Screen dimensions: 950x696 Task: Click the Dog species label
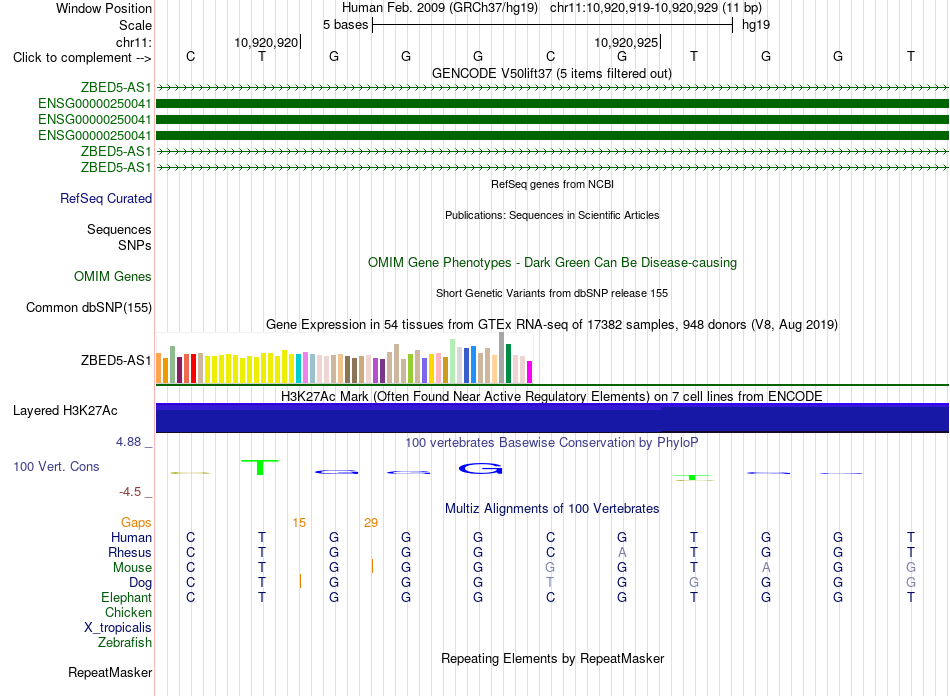tap(141, 583)
